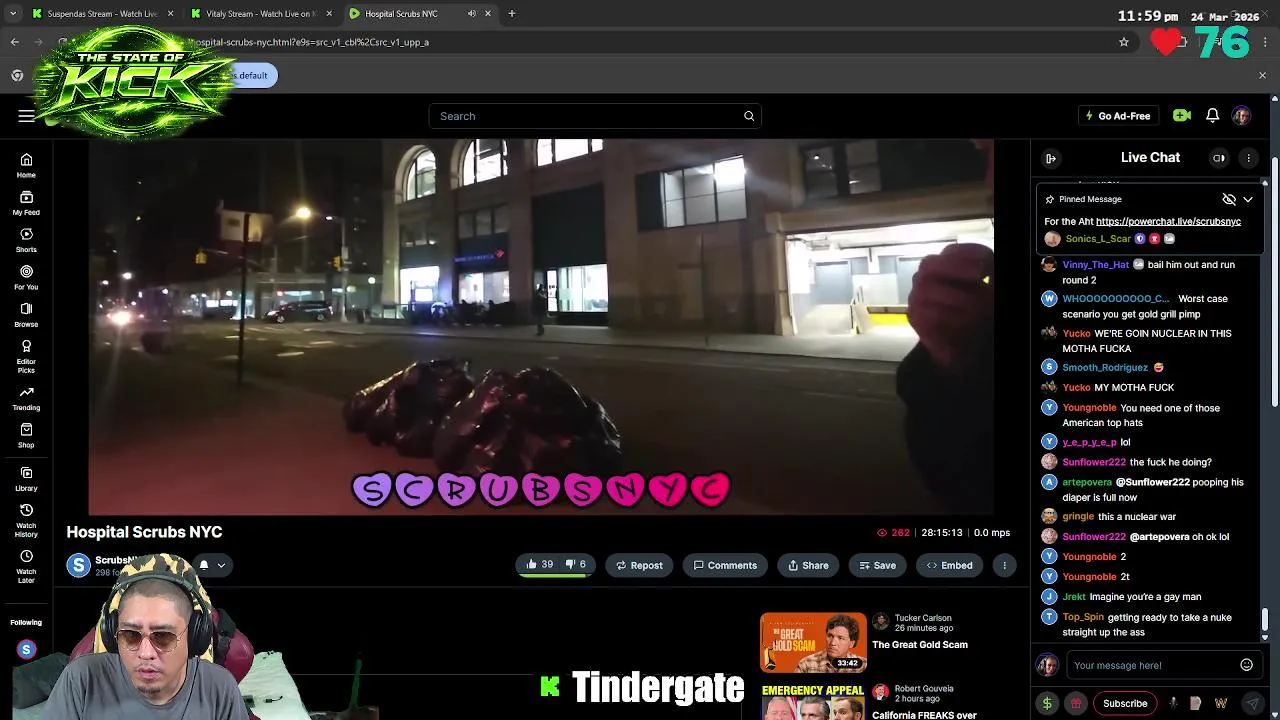Viewport: 1280px width, 720px height.
Task: Open Watch History in the sidebar
Action: coord(26,520)
